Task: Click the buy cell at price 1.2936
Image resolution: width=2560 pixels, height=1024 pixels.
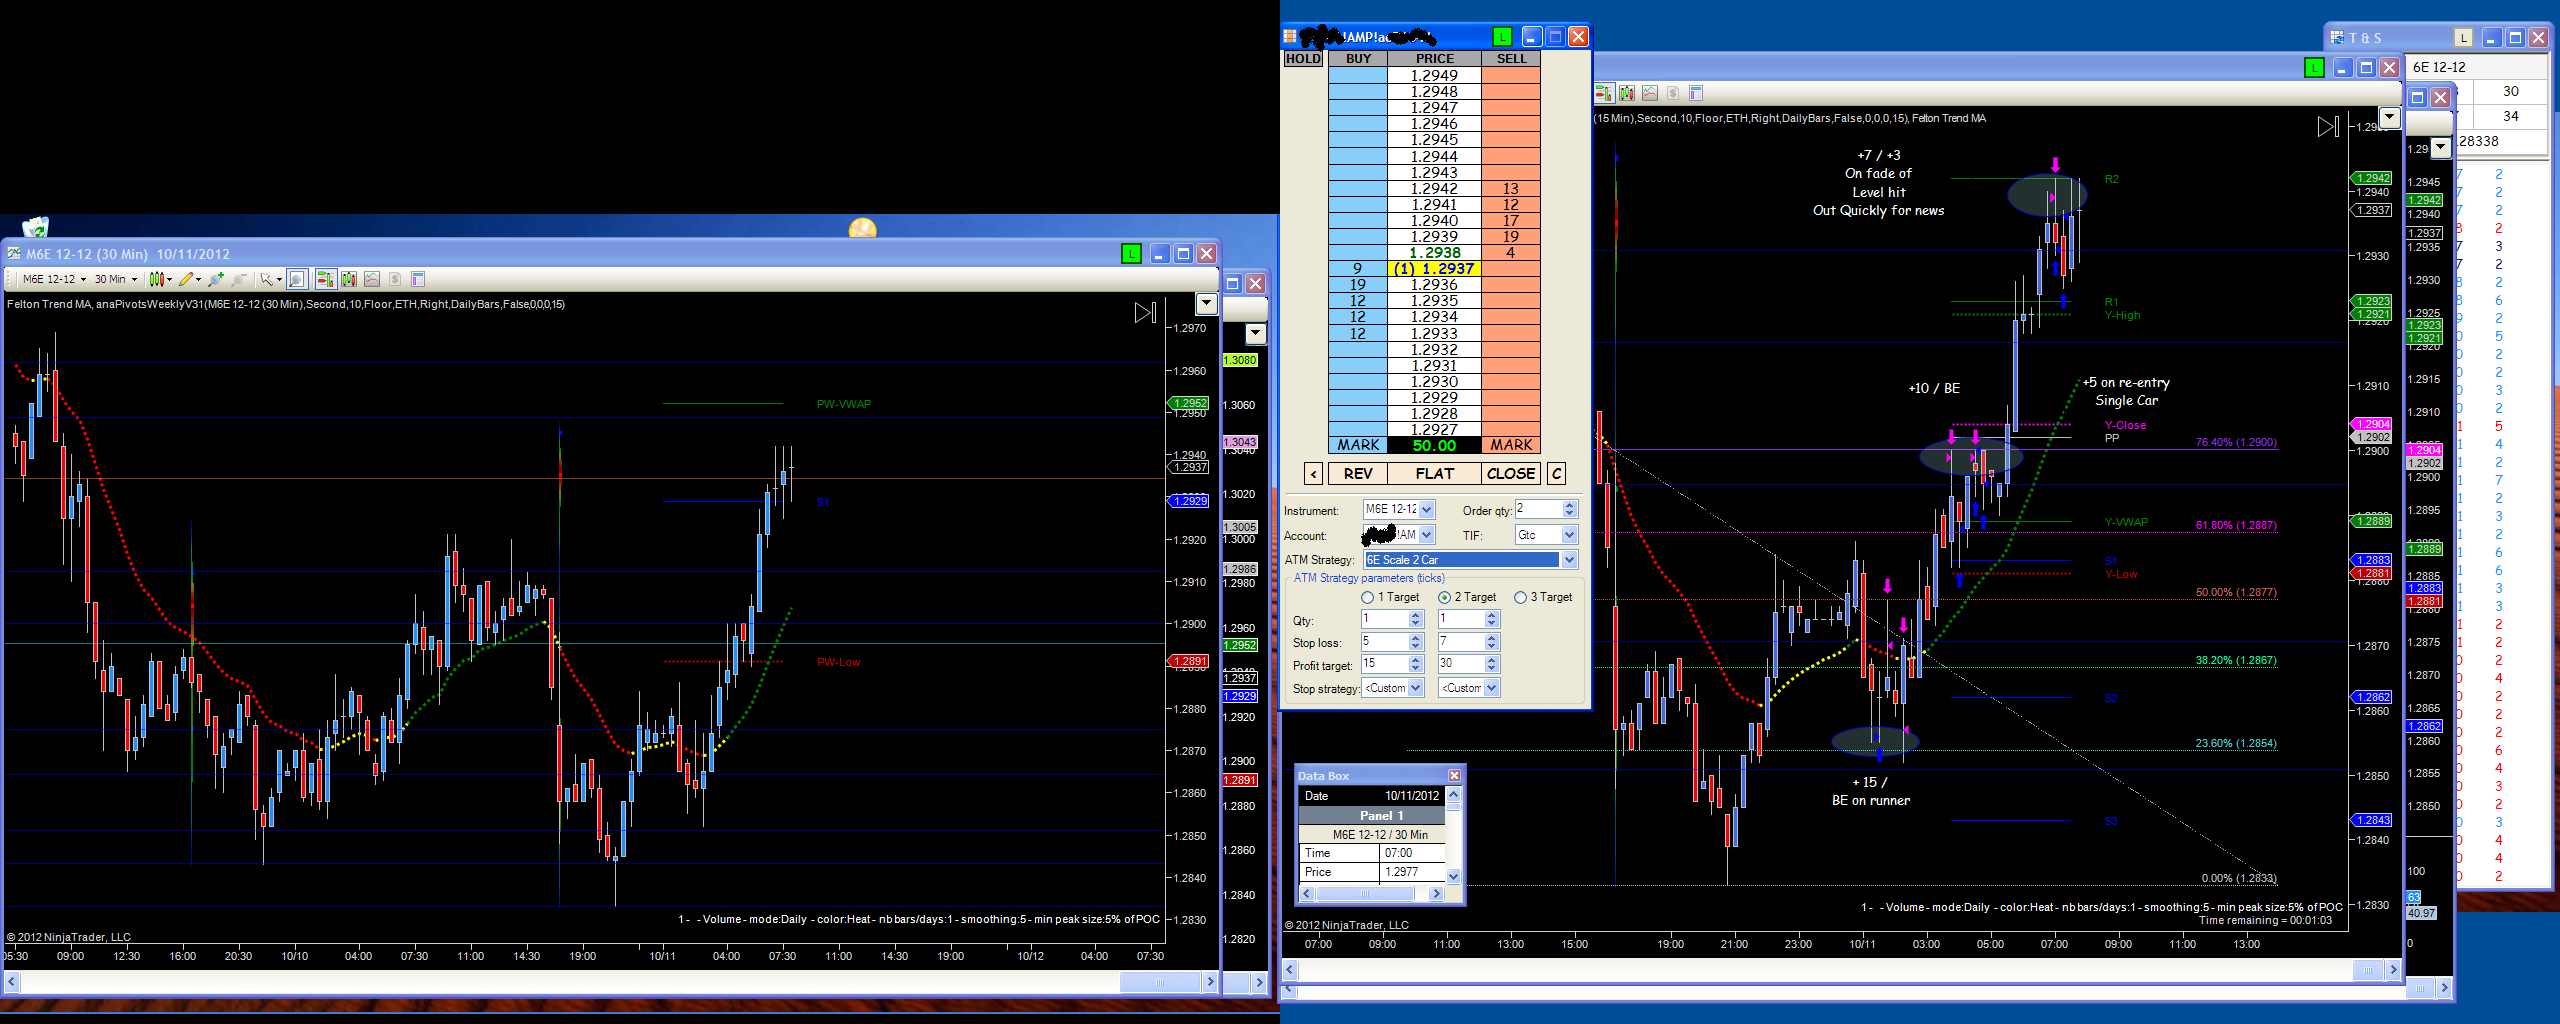Action: pos(1358,285)
